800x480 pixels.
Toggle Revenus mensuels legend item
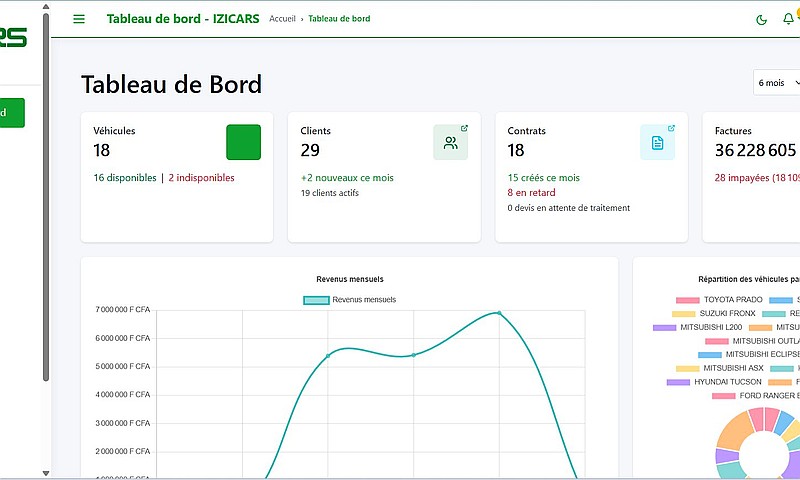pyautogui.click(x=350, y=299)
